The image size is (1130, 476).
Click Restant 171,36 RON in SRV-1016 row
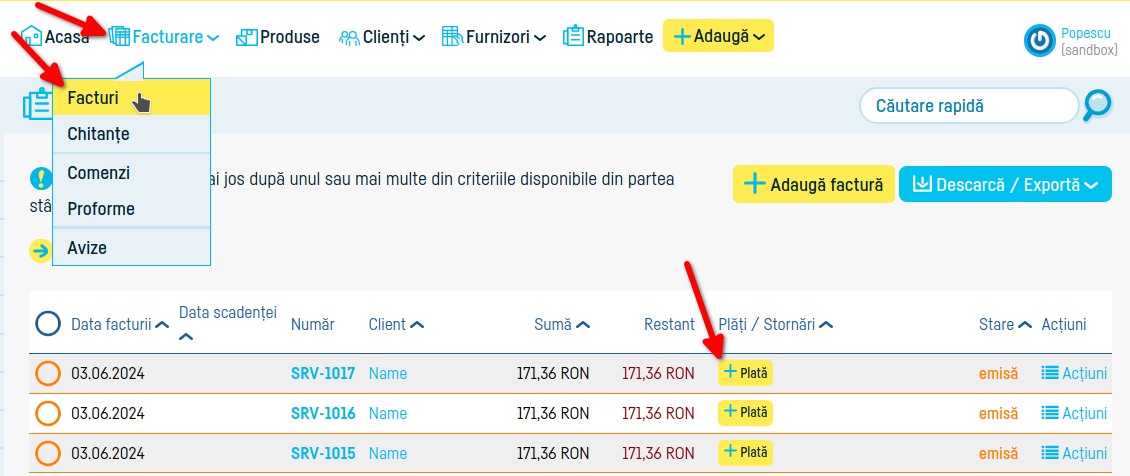(x=658, y=413)
